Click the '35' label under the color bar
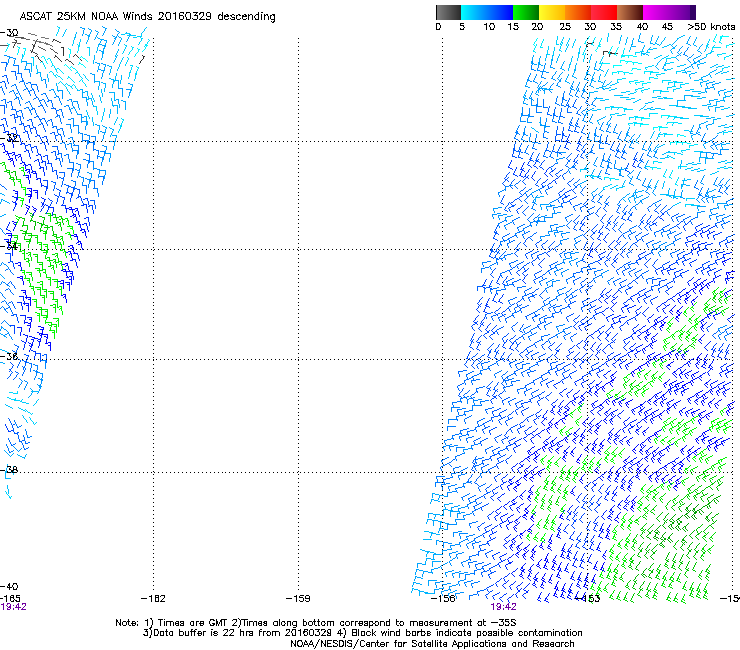The image size is (740, 650). tap(616, 27)
